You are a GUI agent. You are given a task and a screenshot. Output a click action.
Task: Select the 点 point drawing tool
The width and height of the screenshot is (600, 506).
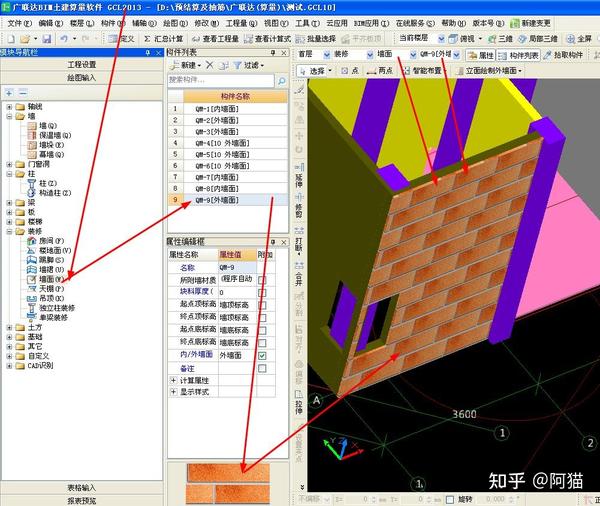[x=350, y=71]
